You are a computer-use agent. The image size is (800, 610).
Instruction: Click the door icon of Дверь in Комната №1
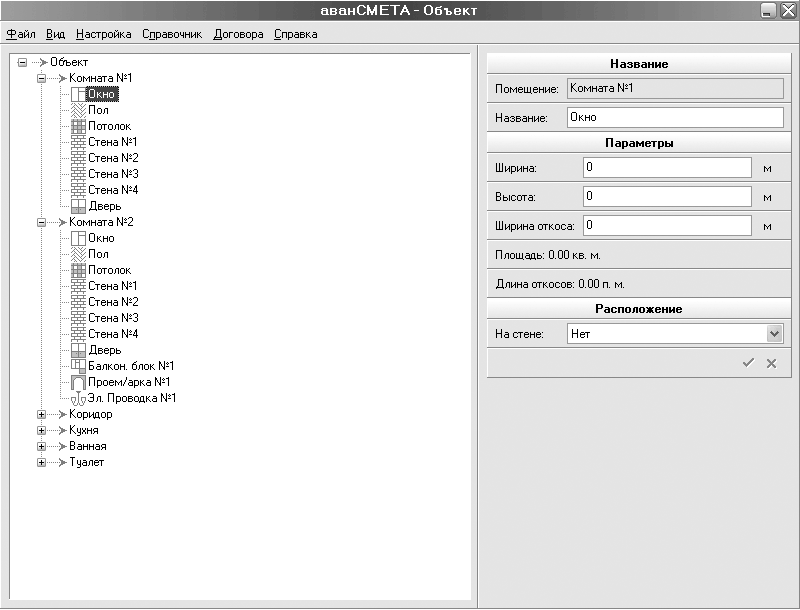79,206
